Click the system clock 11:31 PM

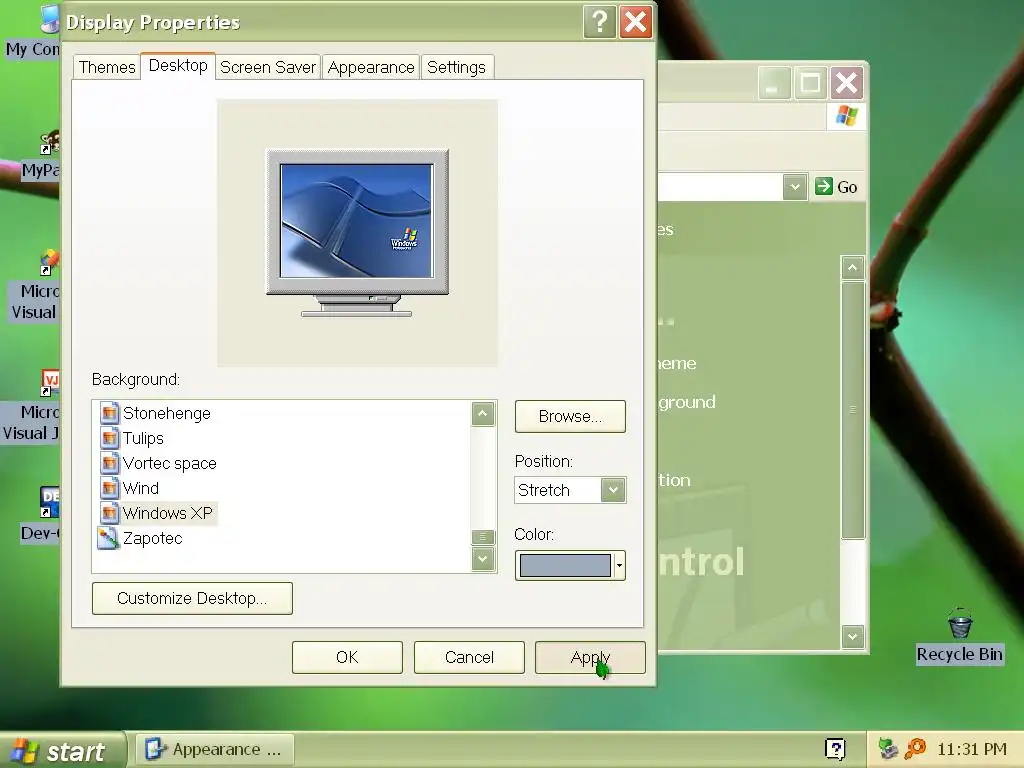coord(972,749)
